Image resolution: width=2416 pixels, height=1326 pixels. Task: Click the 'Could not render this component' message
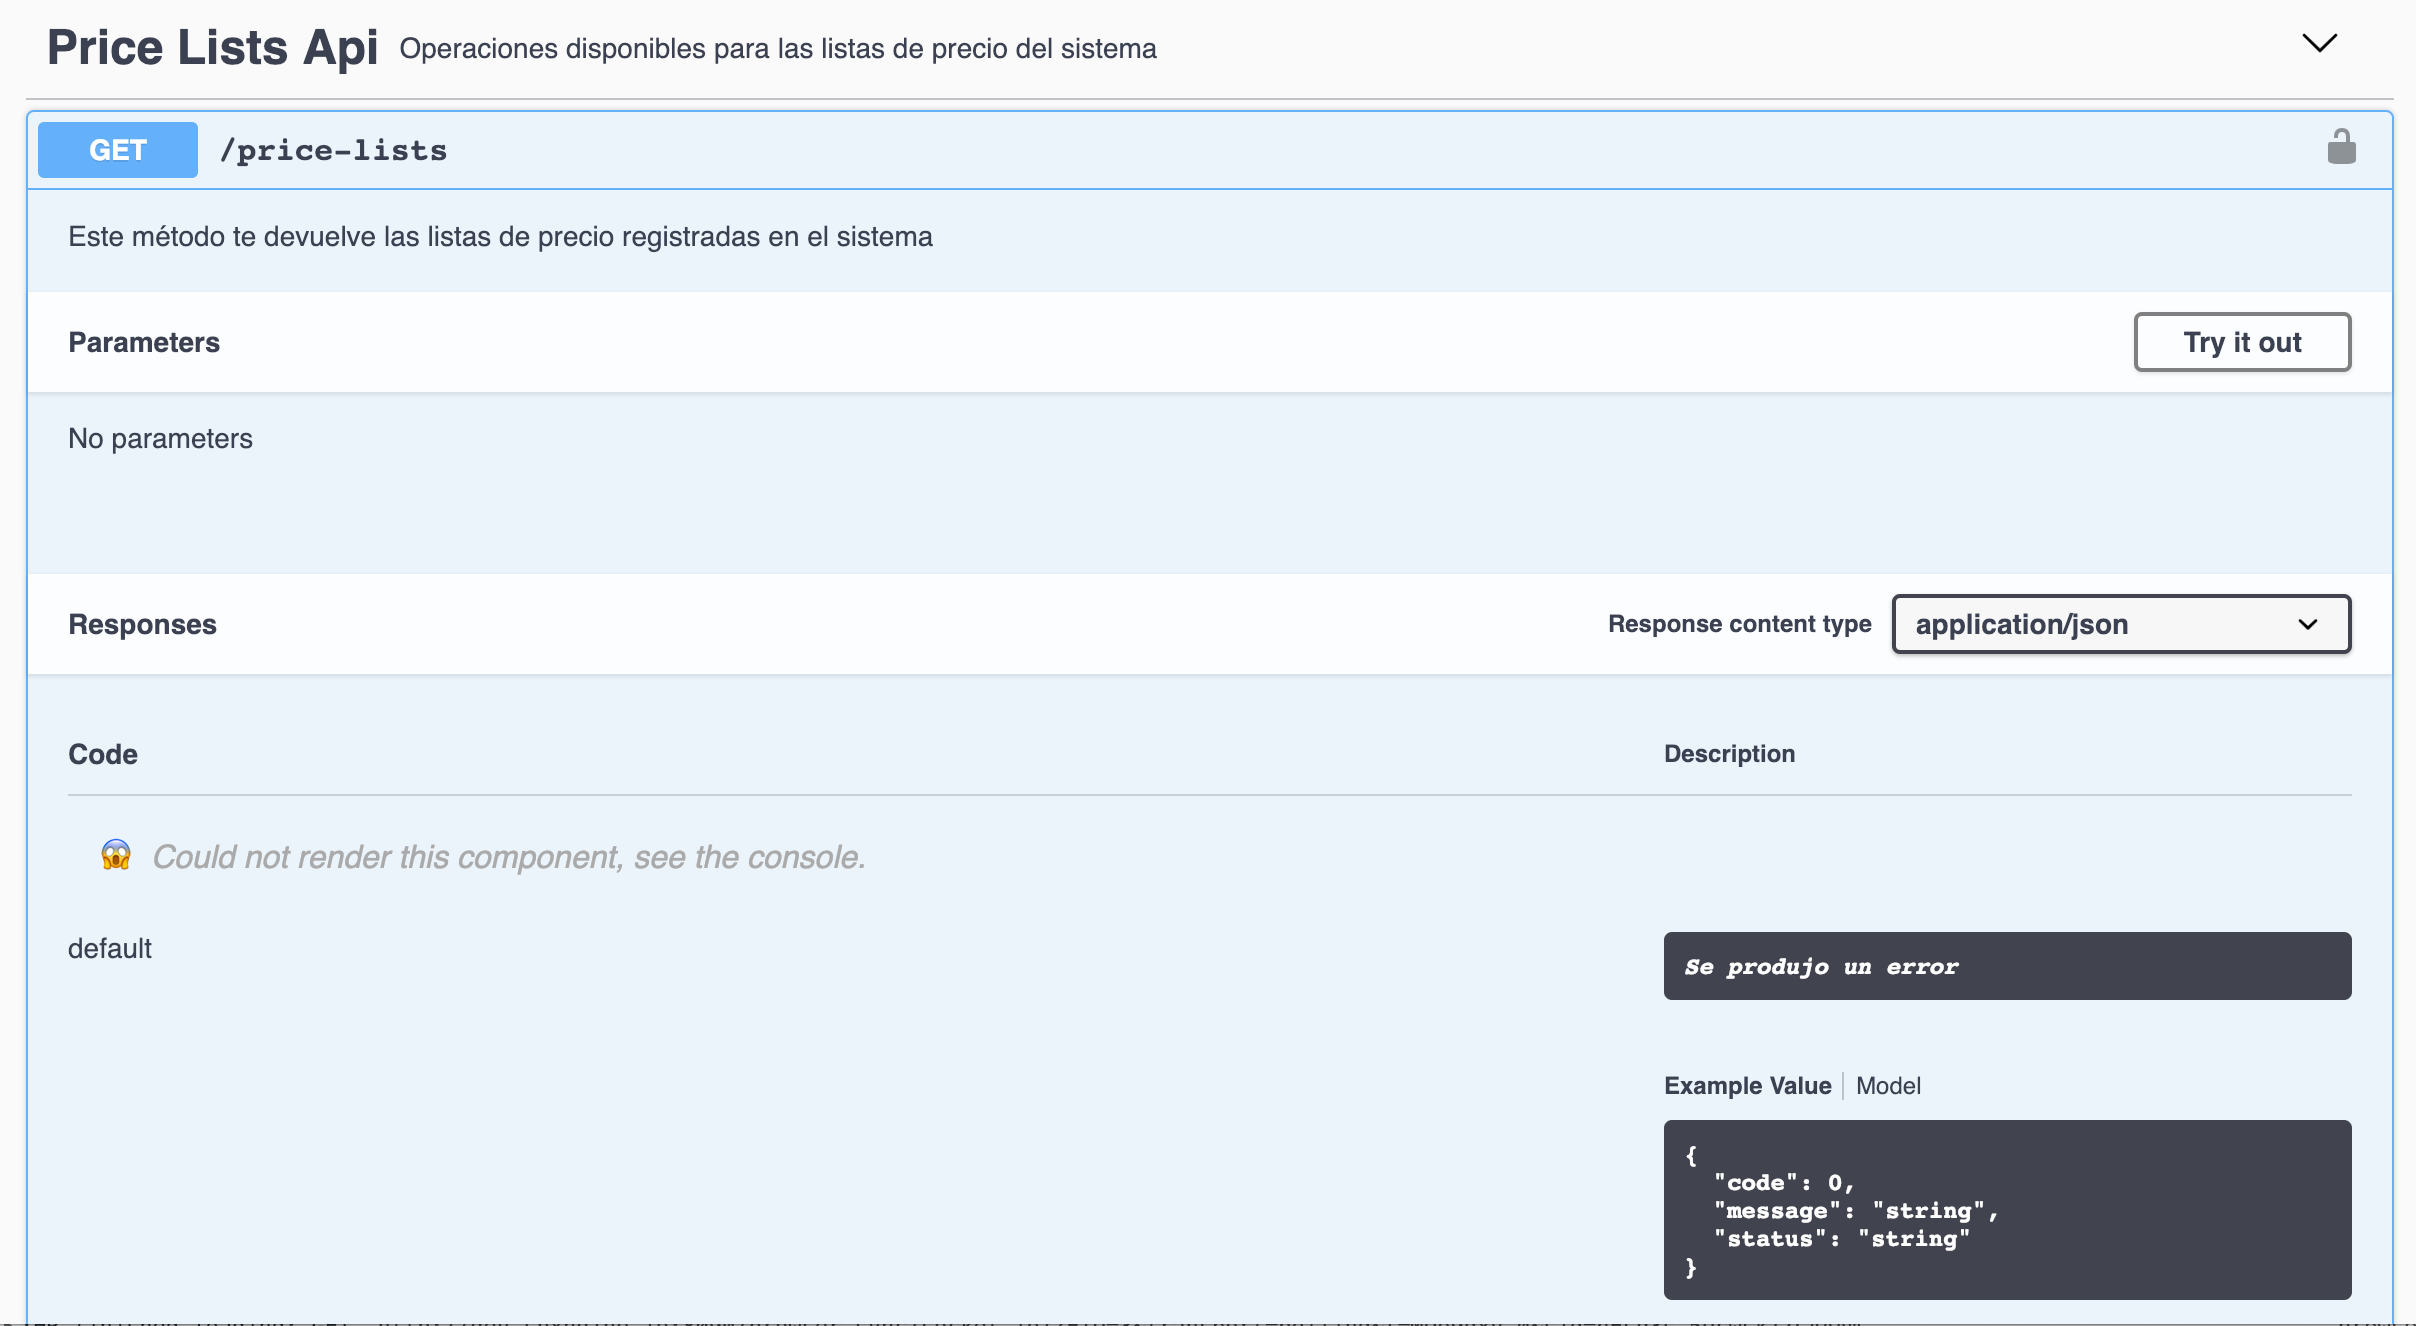tap(508, 857)
